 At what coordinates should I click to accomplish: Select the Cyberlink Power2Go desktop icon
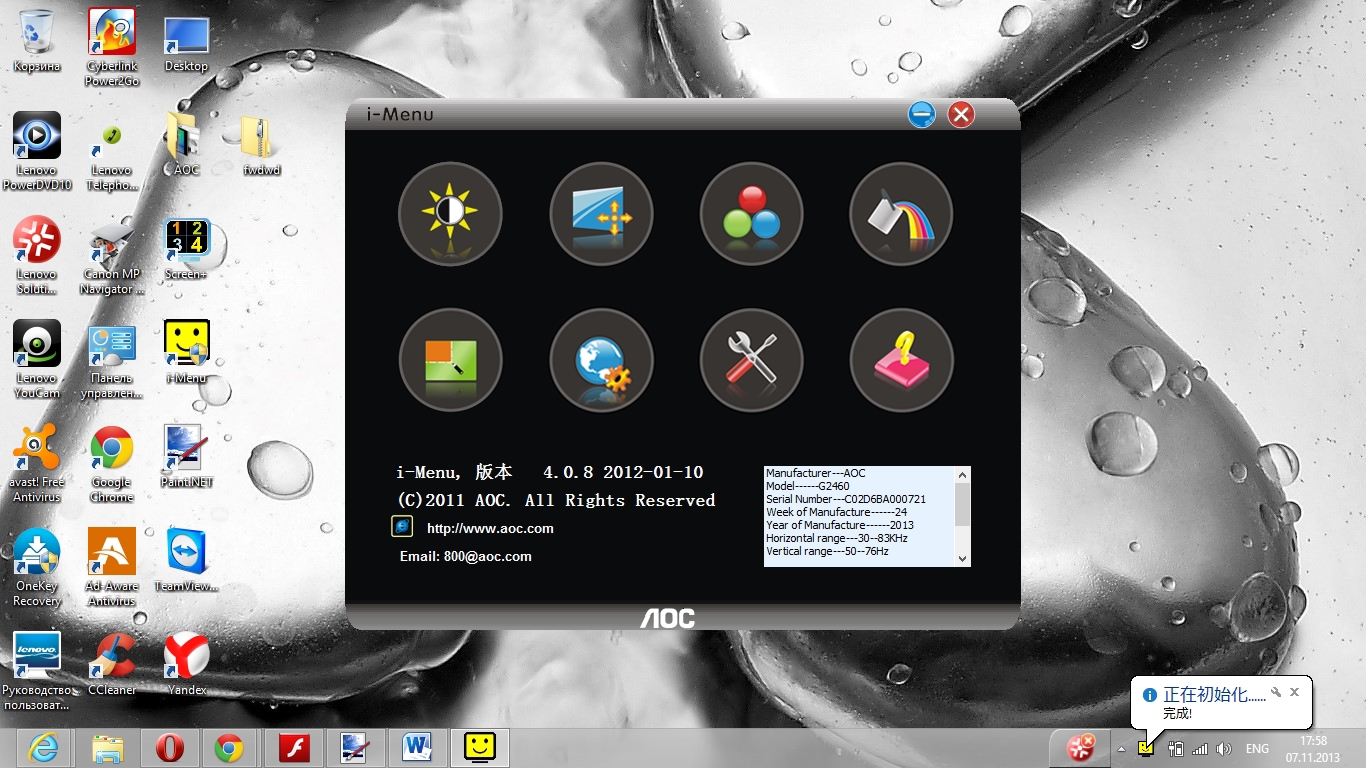click(112, 47)
